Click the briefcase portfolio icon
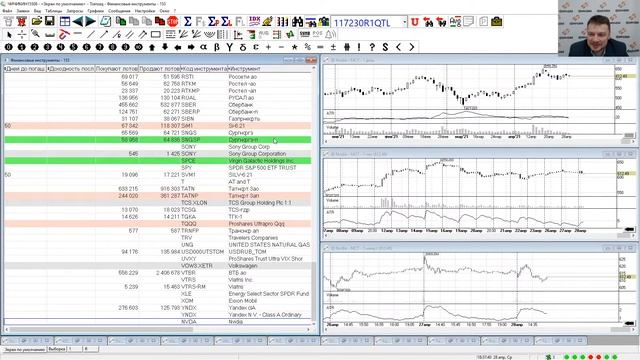 [x=496, y=21]
